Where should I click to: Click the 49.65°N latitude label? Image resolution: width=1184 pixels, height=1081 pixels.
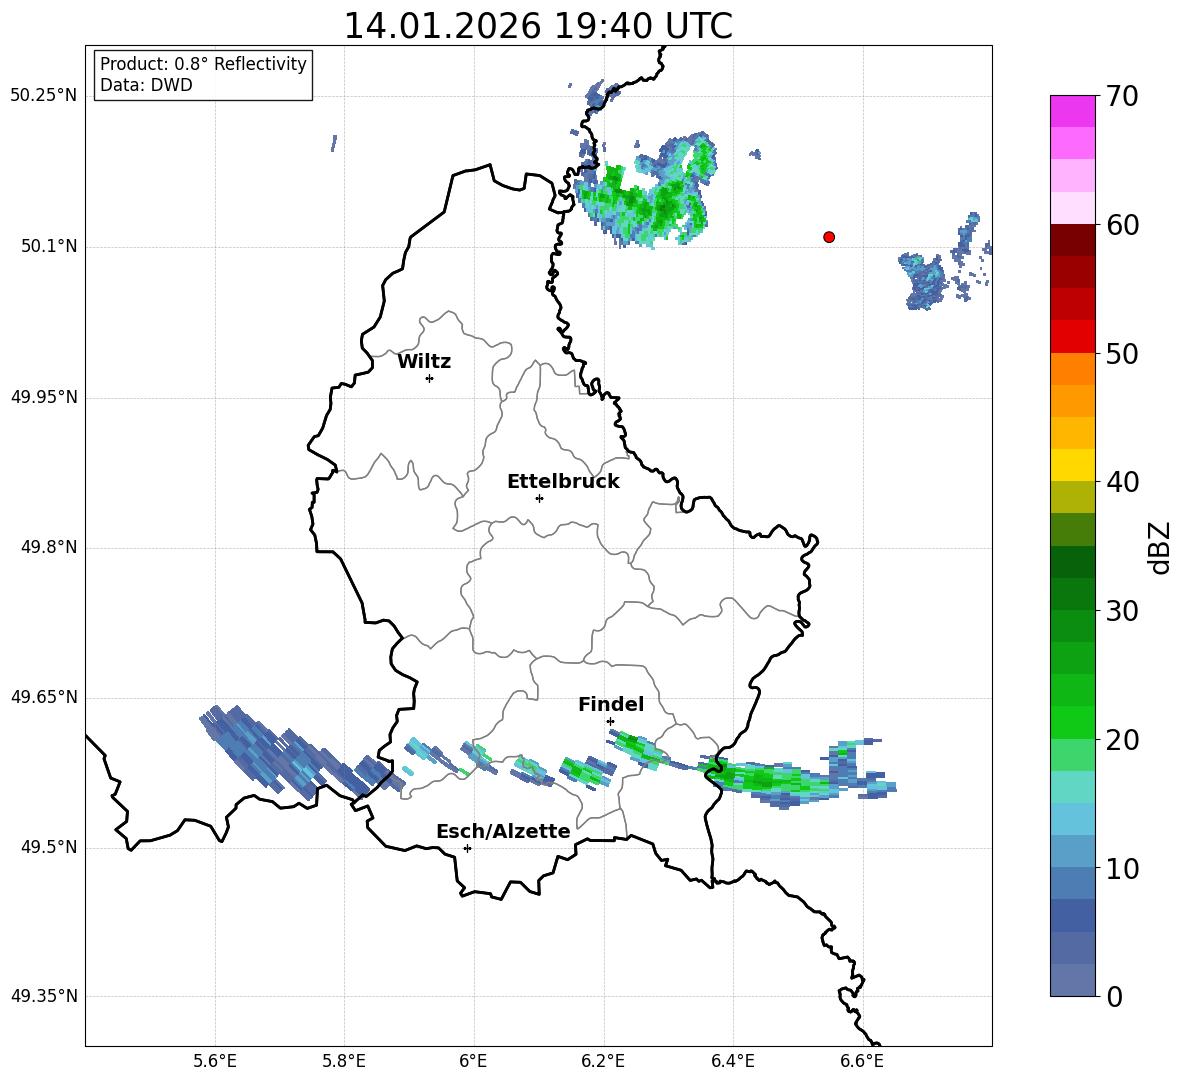(x=44, y=696)
